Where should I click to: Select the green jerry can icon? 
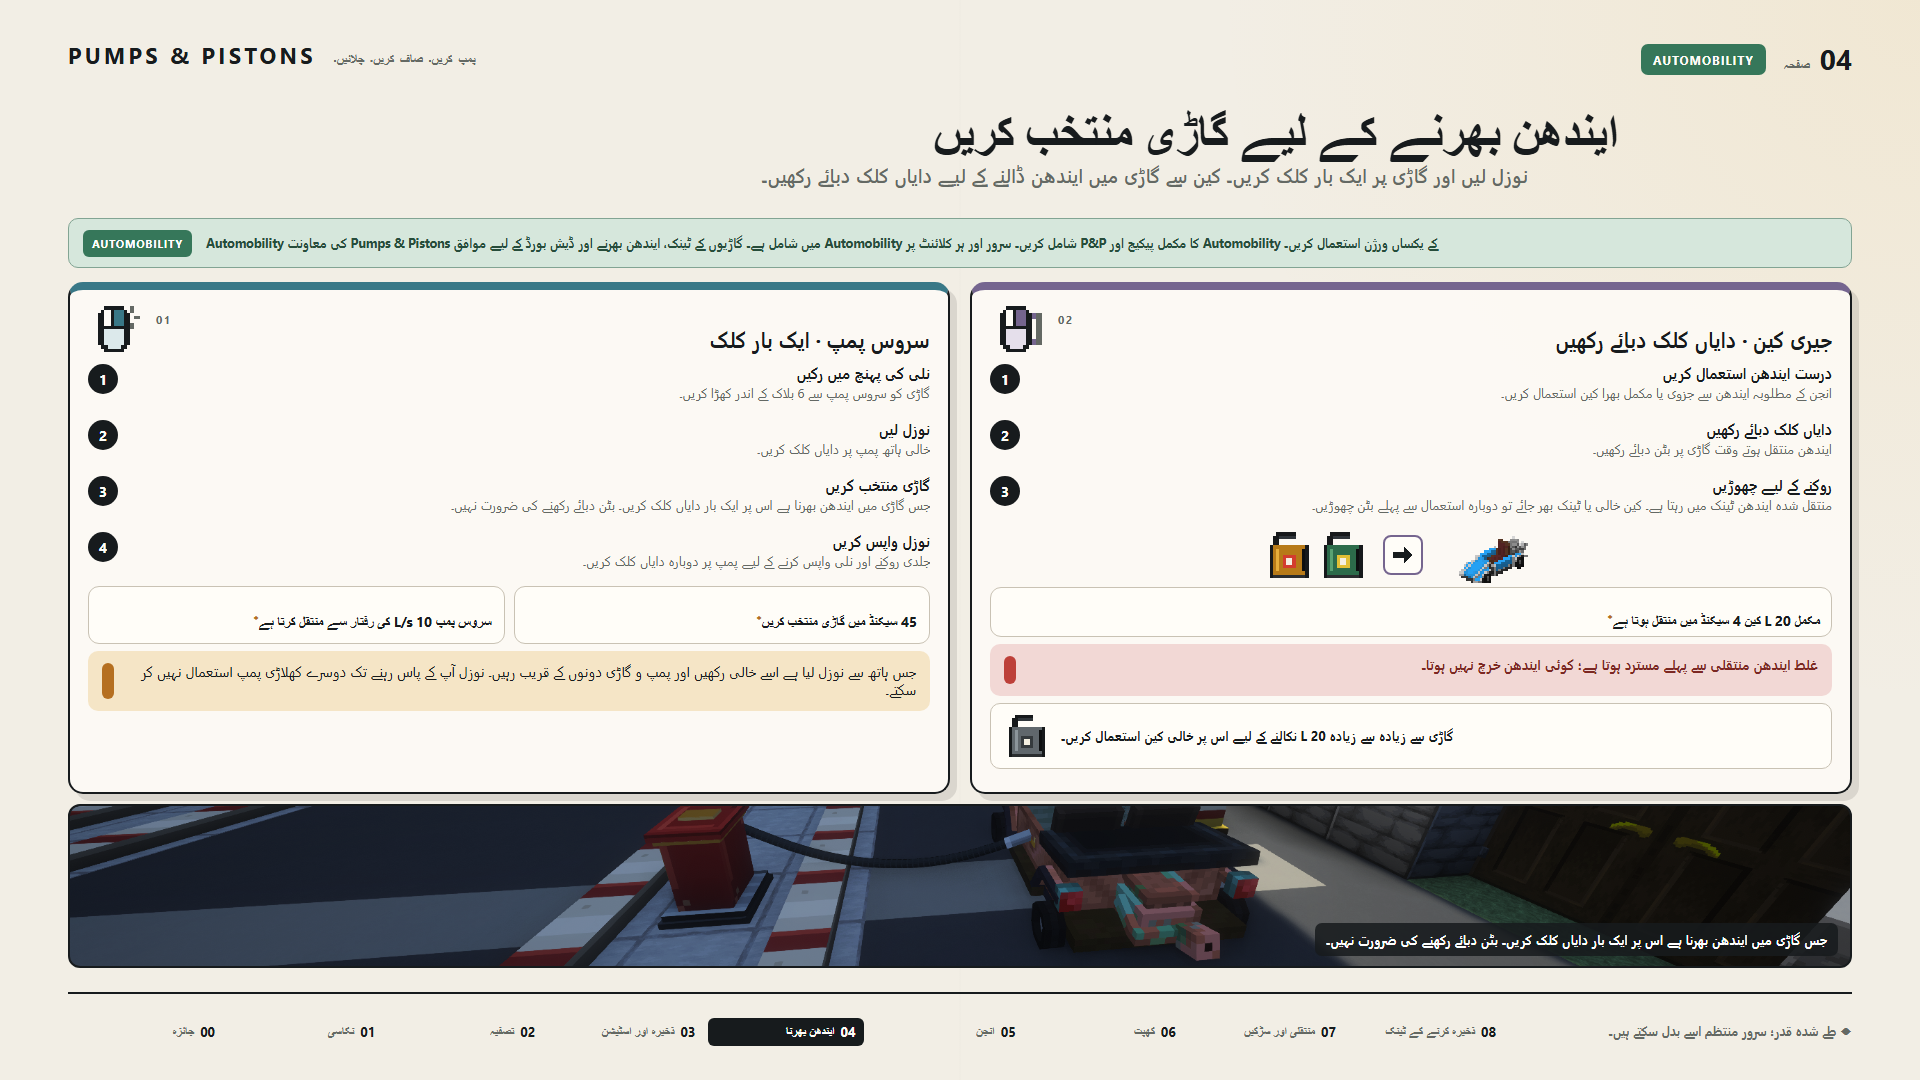1343,555
